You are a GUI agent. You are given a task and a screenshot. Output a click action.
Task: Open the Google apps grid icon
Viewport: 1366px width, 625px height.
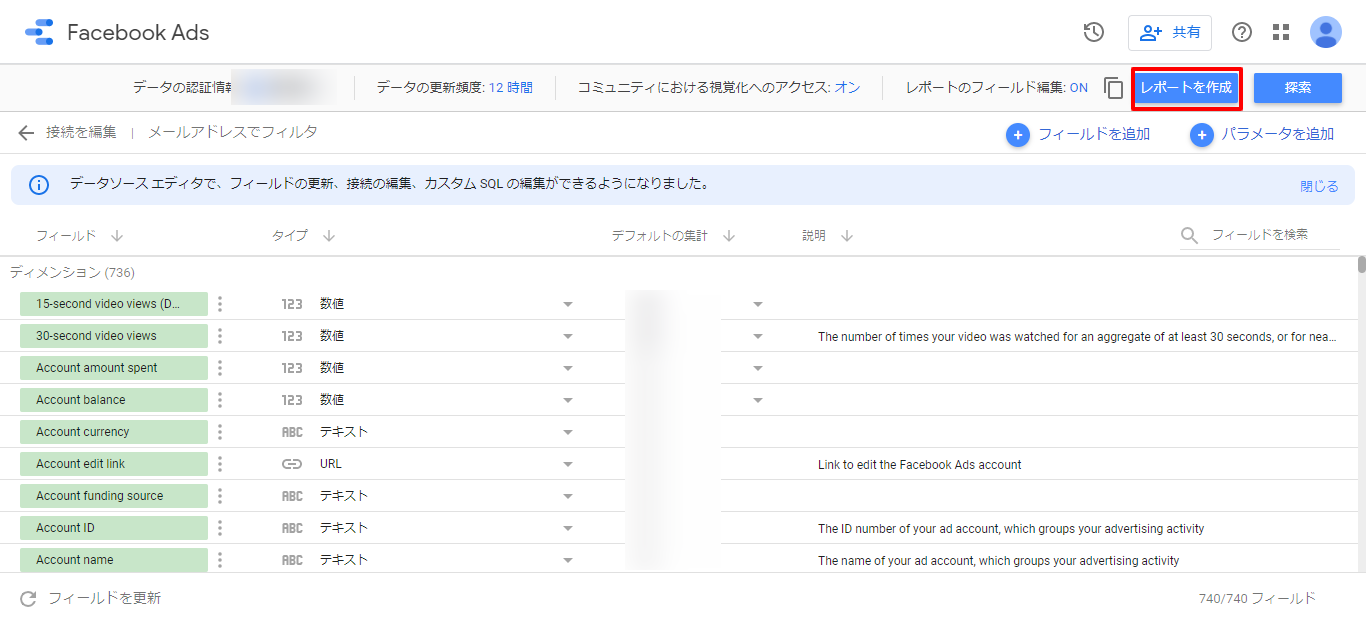click(x=1281, y=32)
